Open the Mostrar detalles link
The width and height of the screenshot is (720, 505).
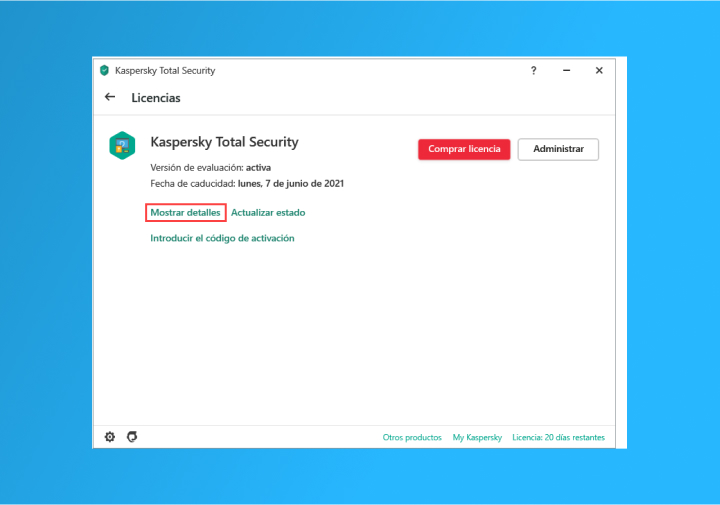click(186, 213)
